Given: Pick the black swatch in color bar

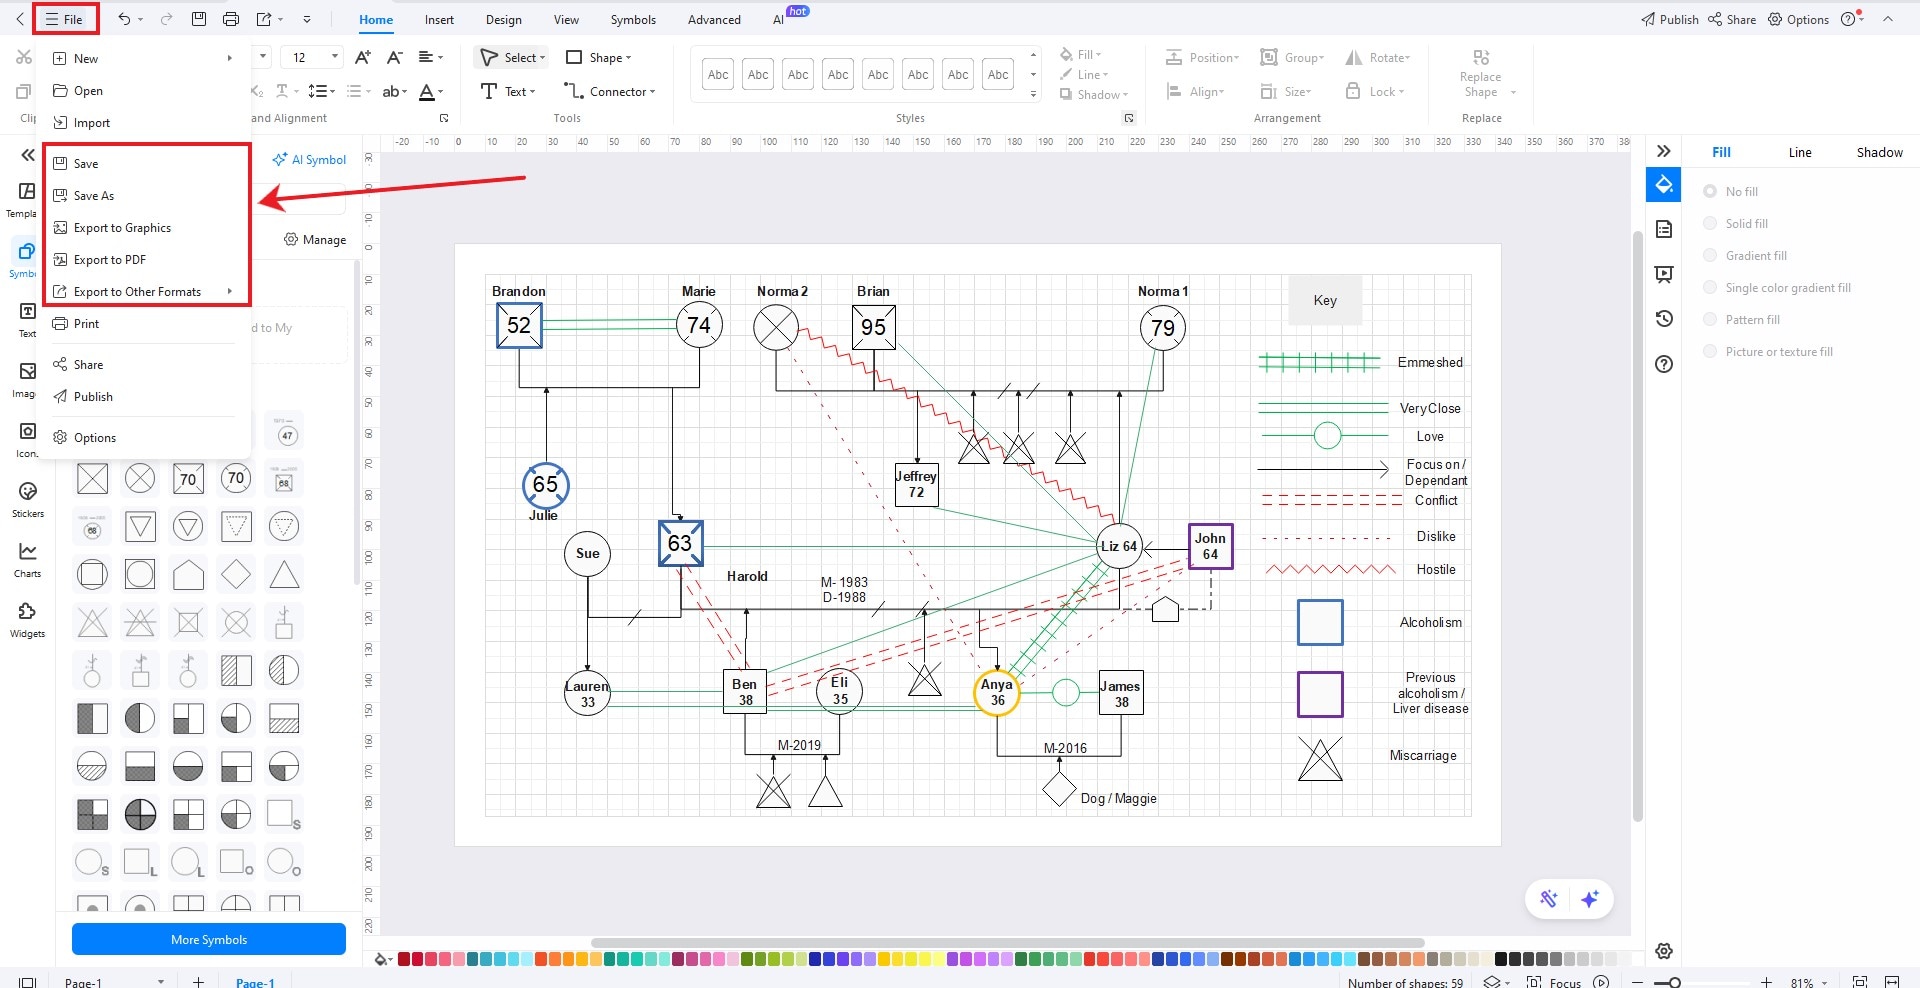Looking at the screenshot, I should [1500, 959].
